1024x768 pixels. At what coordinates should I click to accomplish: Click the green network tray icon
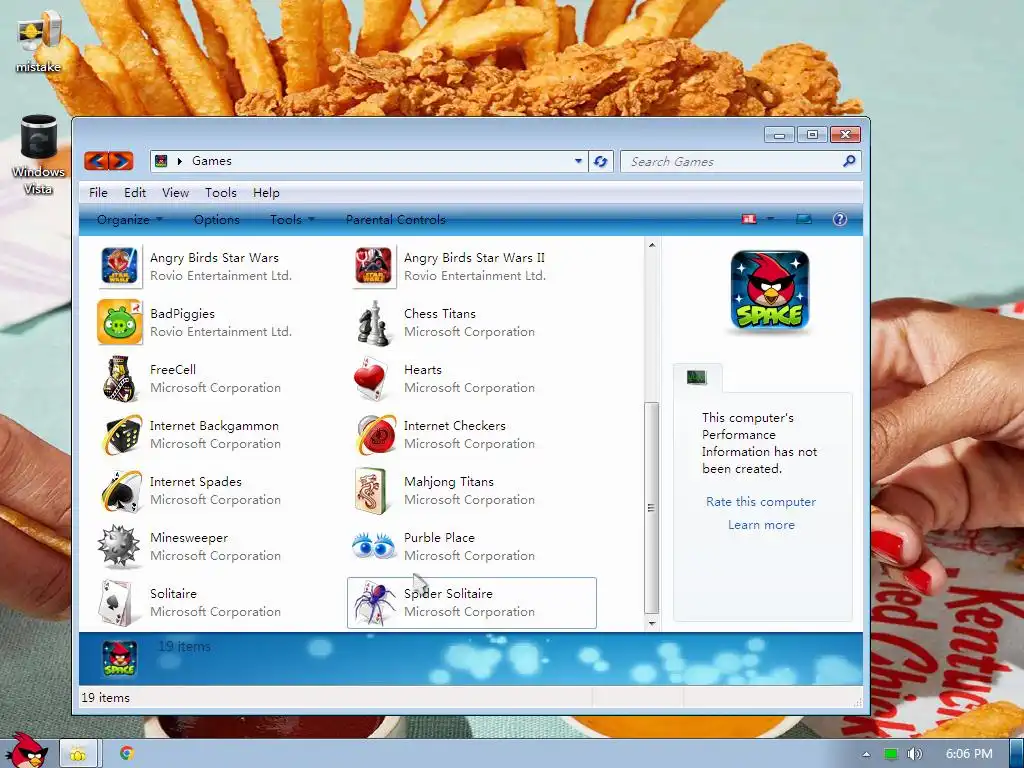coord(890,754)
